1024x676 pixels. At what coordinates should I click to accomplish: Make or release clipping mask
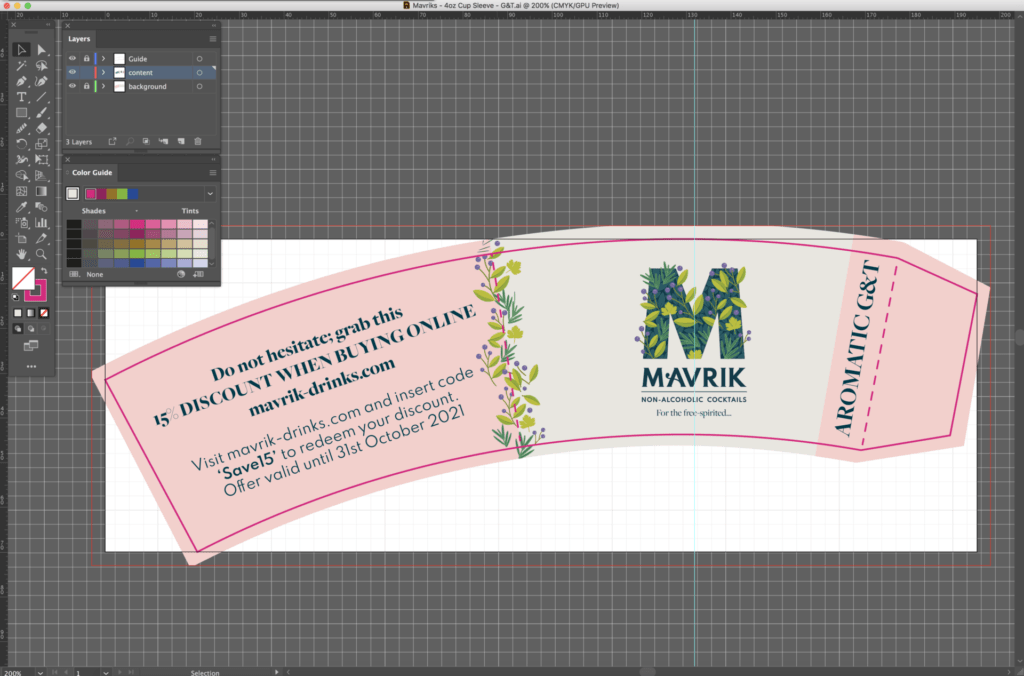pos(146,142)
